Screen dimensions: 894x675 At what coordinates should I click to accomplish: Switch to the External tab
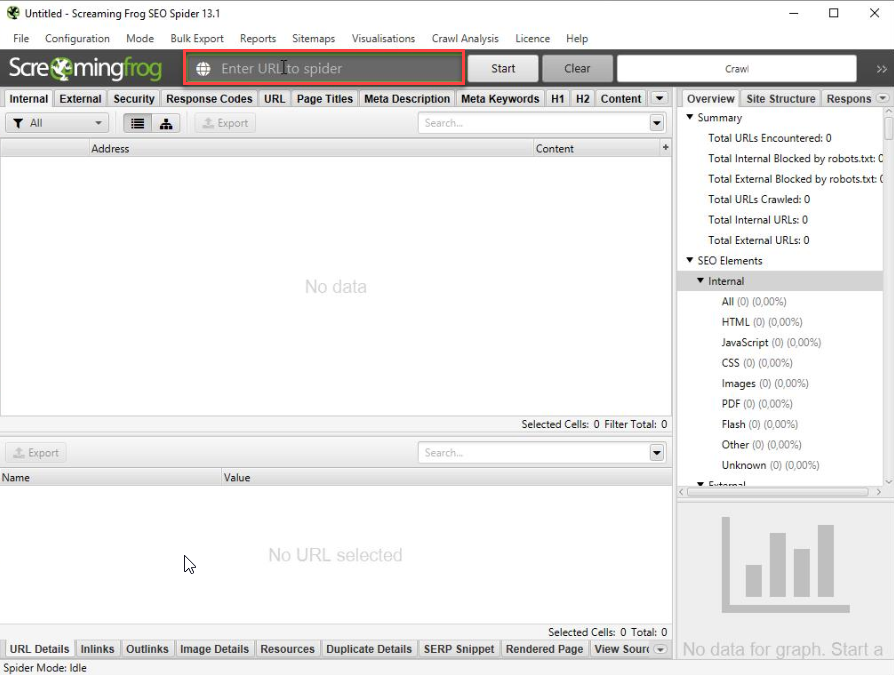(x=80, y=99)
